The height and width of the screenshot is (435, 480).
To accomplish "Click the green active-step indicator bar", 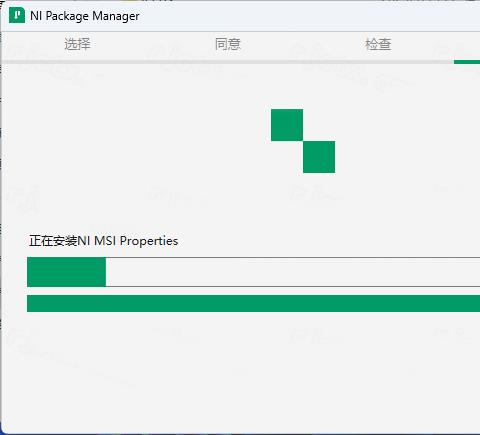I will click(x=467, y=62).
